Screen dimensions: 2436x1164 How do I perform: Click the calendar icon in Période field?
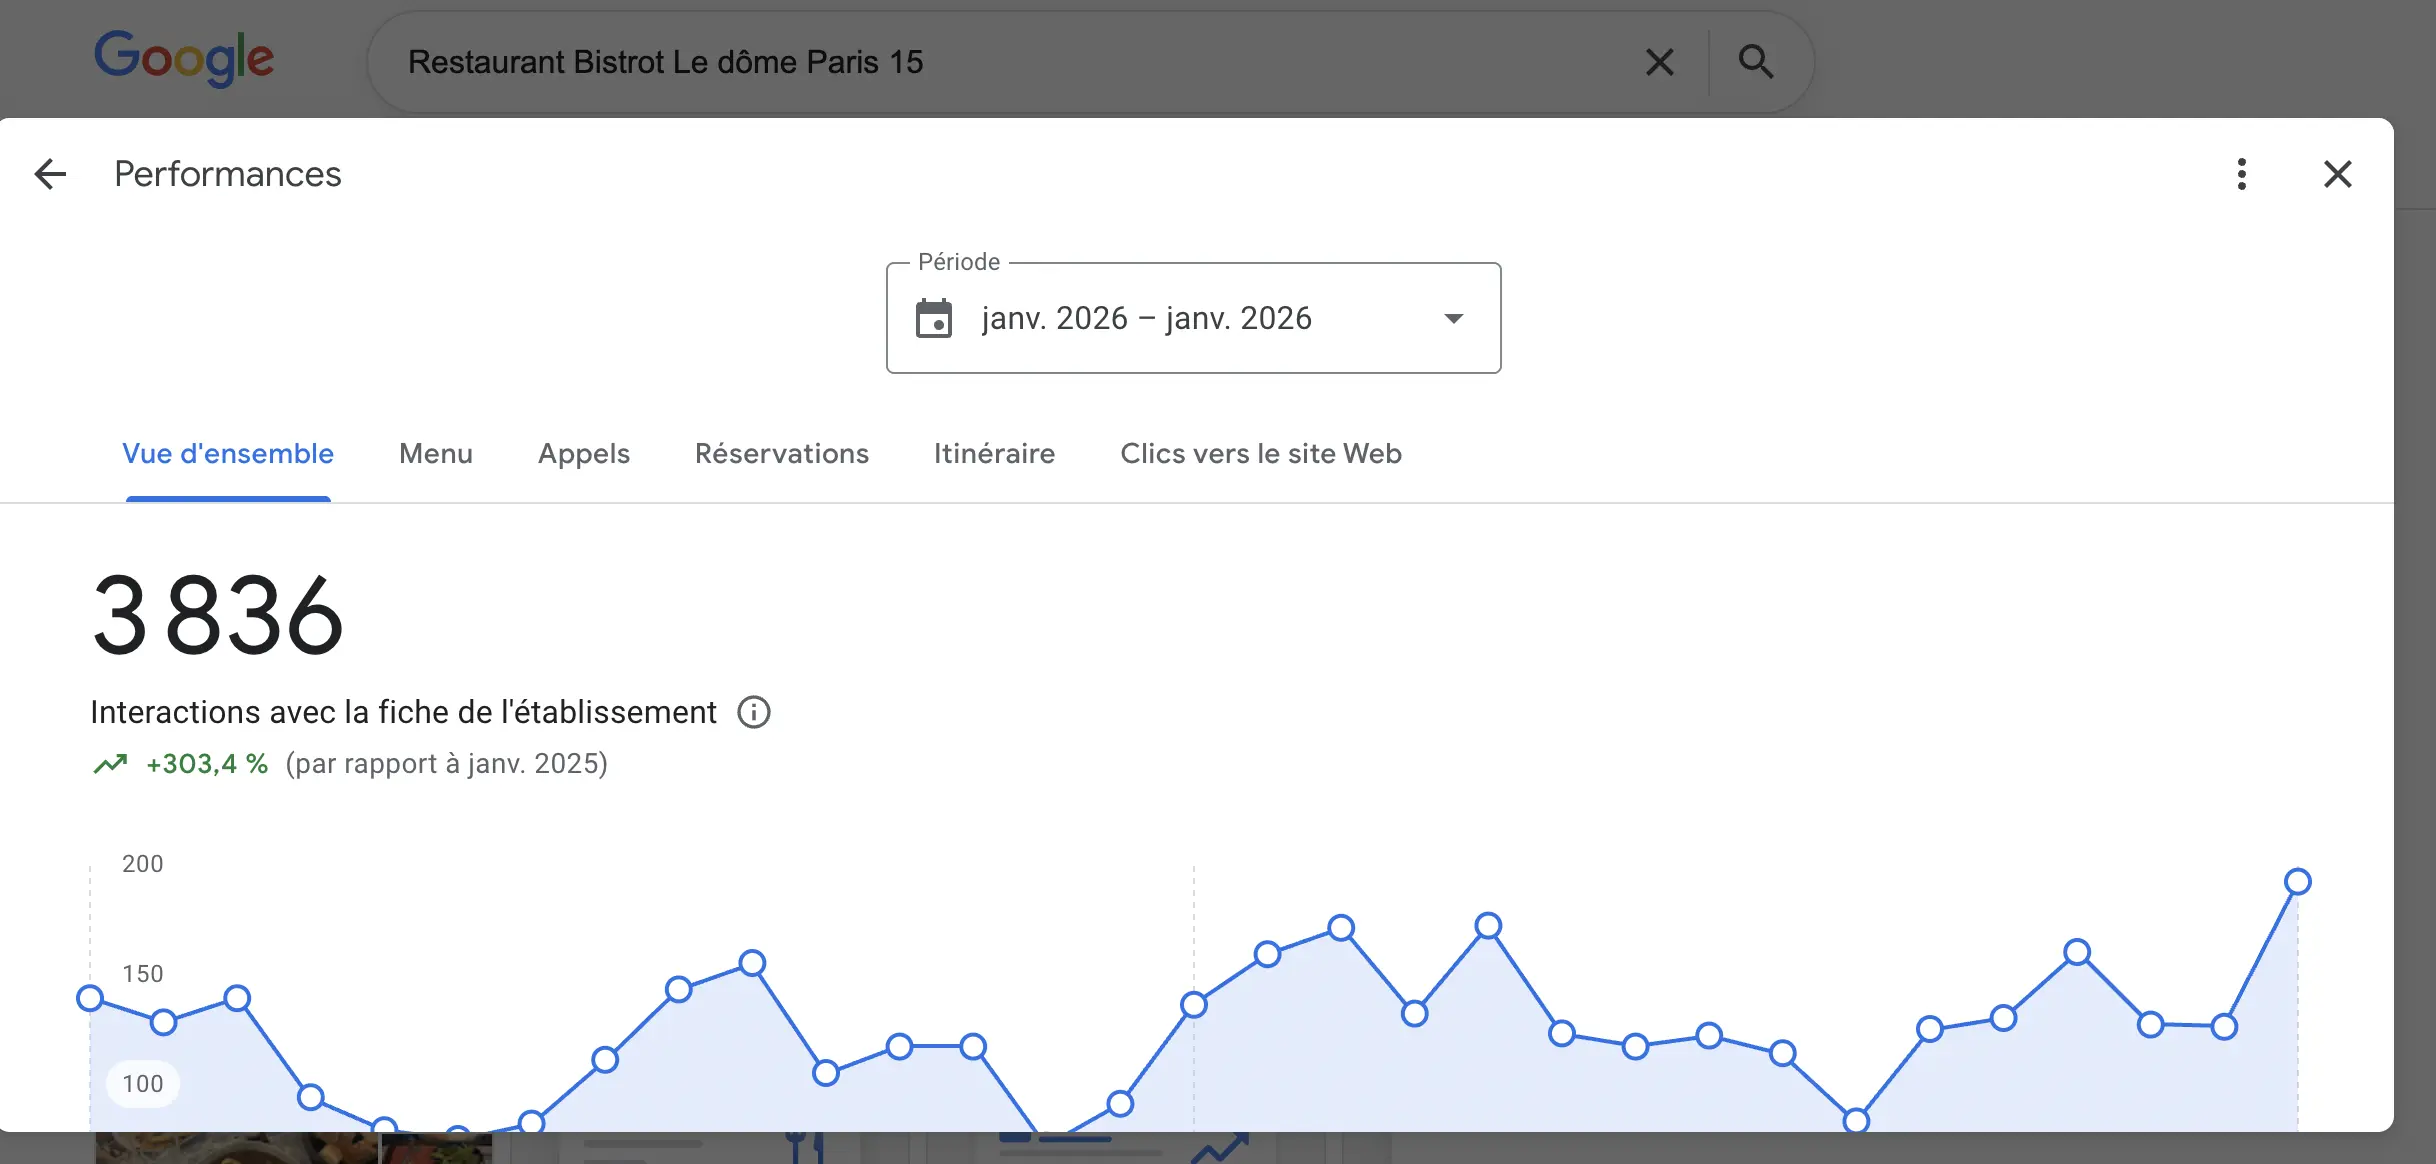pos(934,319)
